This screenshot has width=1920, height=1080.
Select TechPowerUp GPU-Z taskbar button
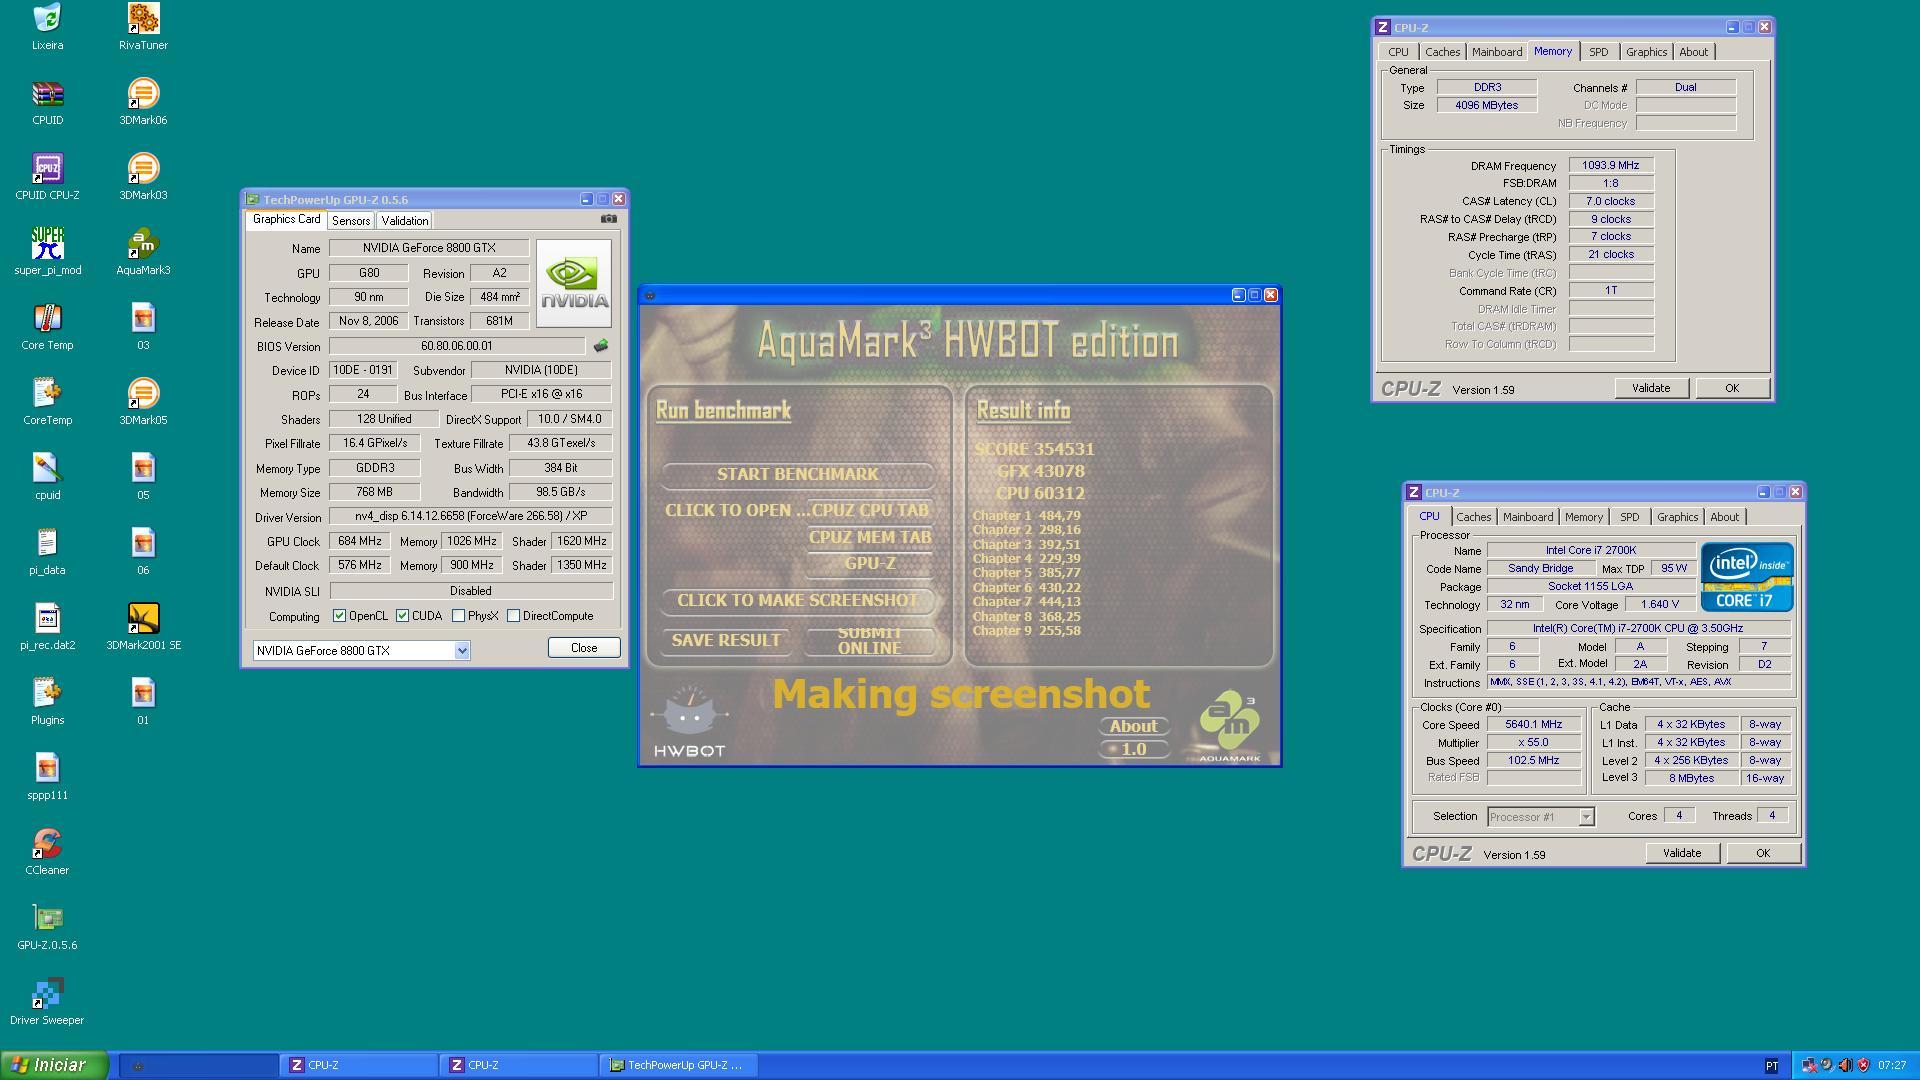[679, 1065]
